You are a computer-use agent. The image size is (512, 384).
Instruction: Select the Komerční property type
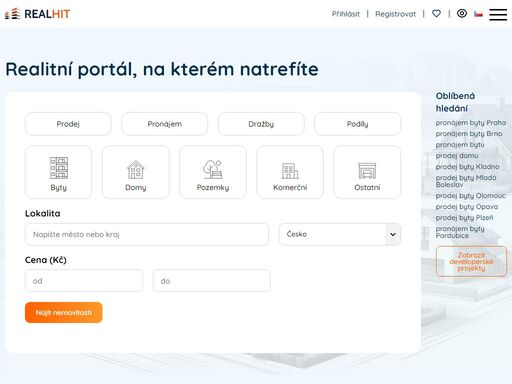coord(290,172)
